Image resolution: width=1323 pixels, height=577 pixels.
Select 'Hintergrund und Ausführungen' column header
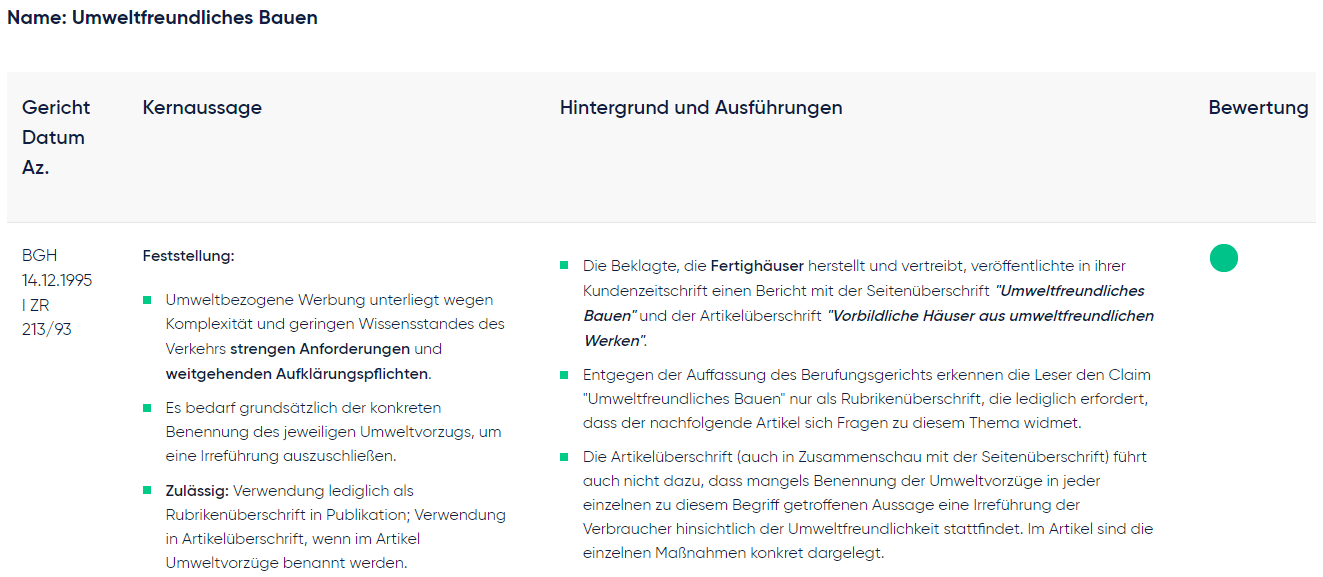click(x=700, y=108)
